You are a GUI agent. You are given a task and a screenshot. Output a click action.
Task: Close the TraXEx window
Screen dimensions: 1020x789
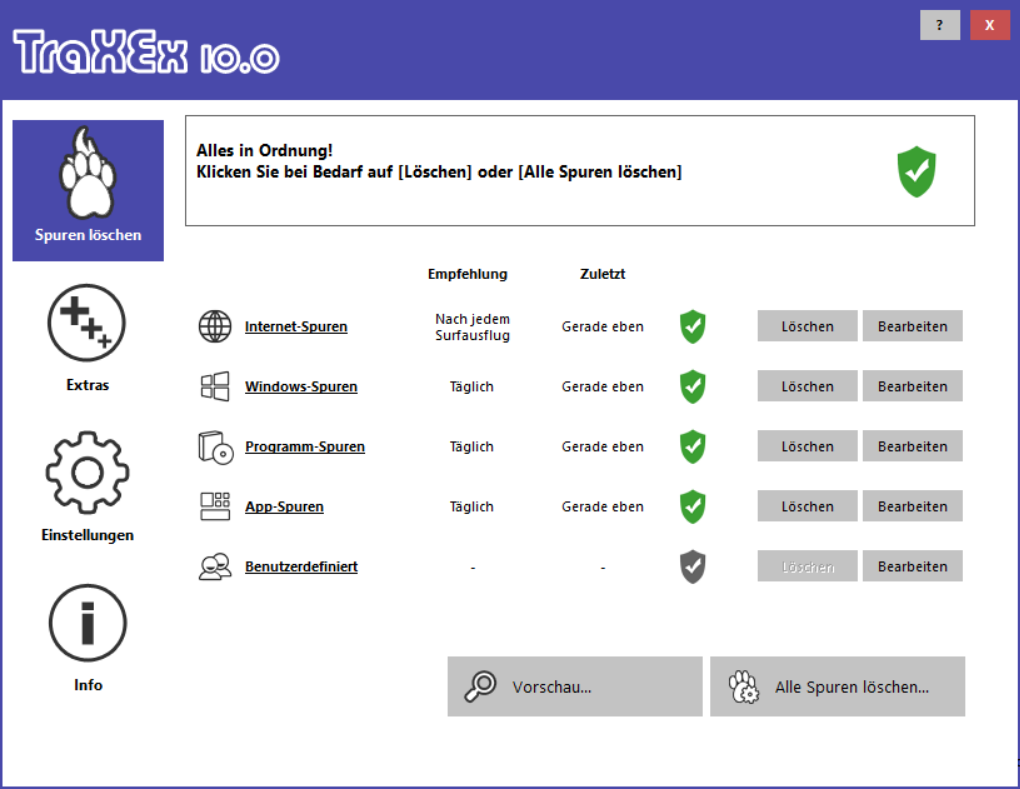[x=989, y=25]
